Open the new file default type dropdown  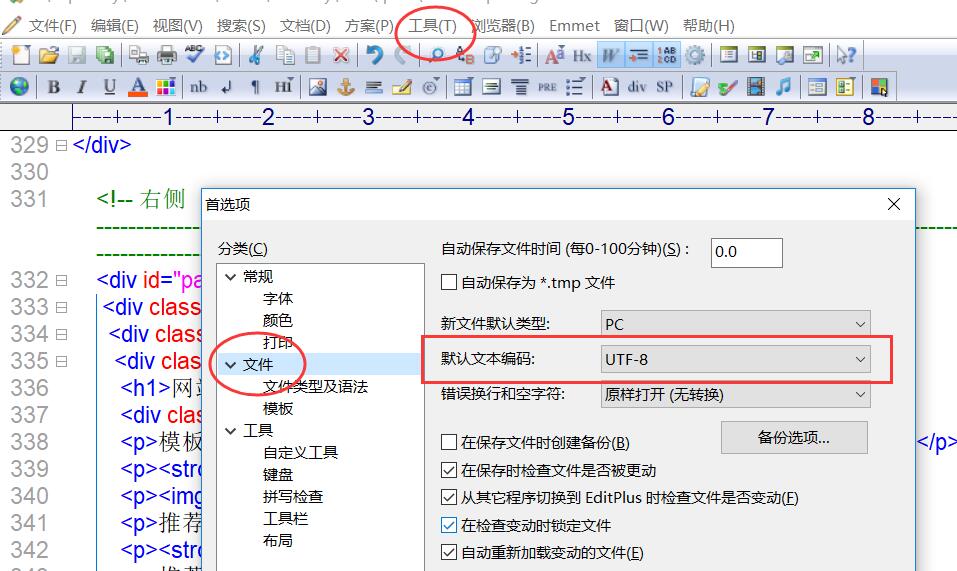[x=736, y=324]
